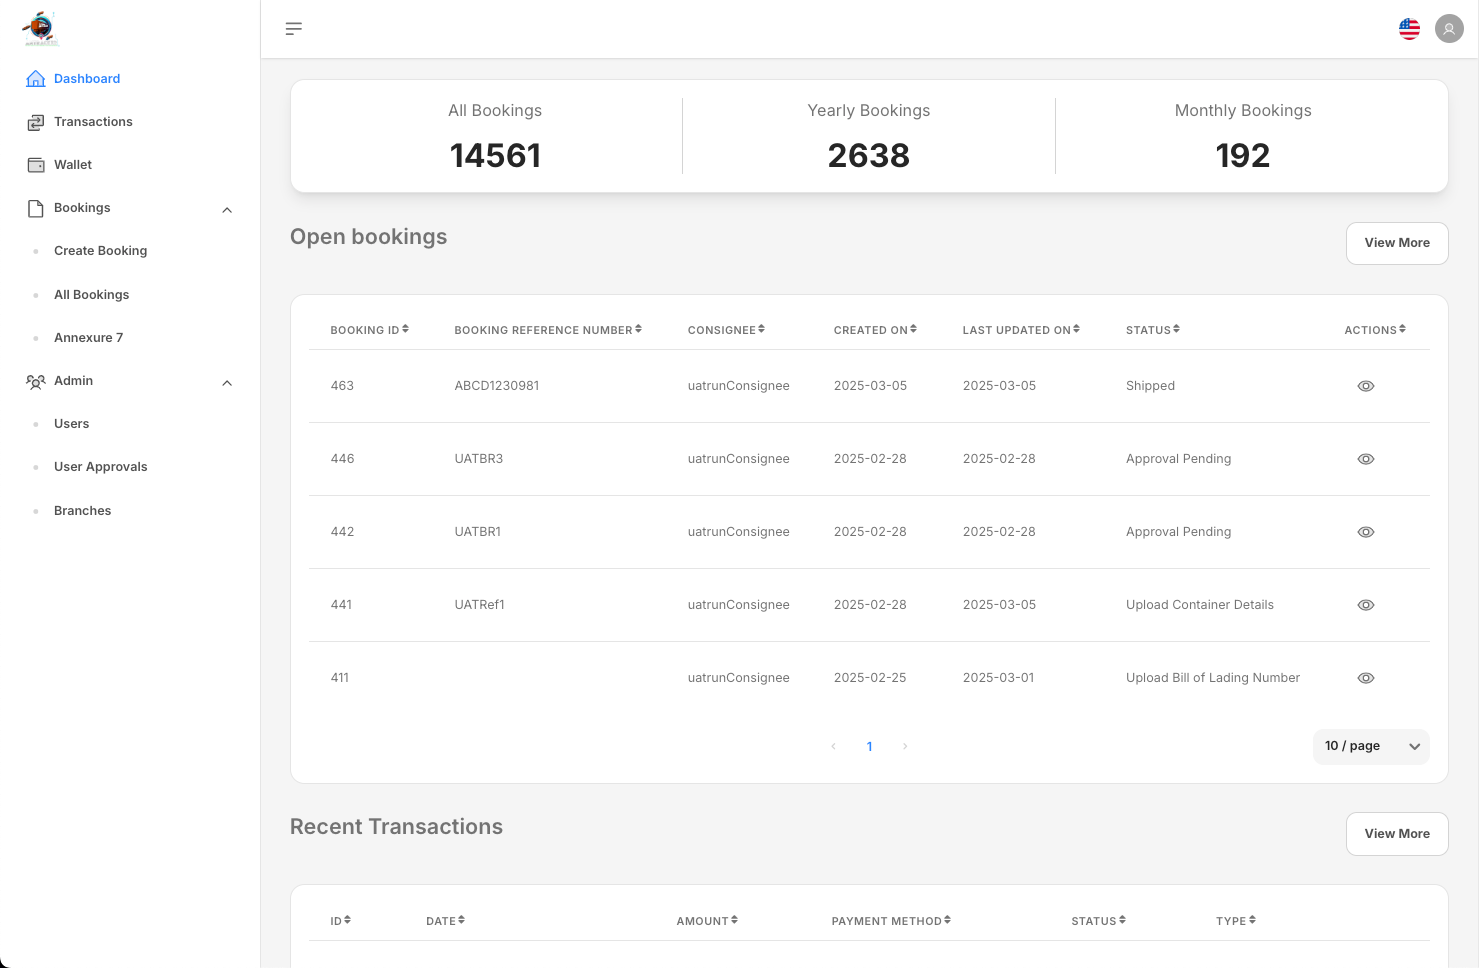This screenshot has height=968, width=1479.
Task: View booking 463 using the eye icon
Action: [1365, 386]
